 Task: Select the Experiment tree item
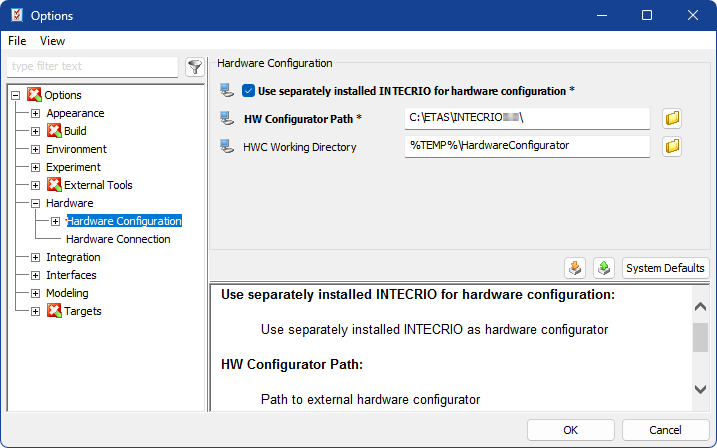point(73,167)
